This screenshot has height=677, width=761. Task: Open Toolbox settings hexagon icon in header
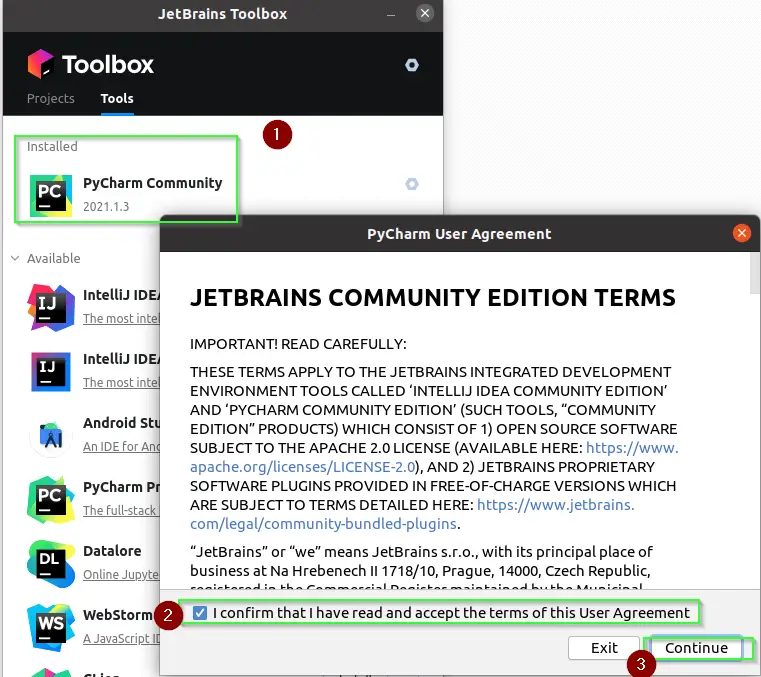point(412,65)
